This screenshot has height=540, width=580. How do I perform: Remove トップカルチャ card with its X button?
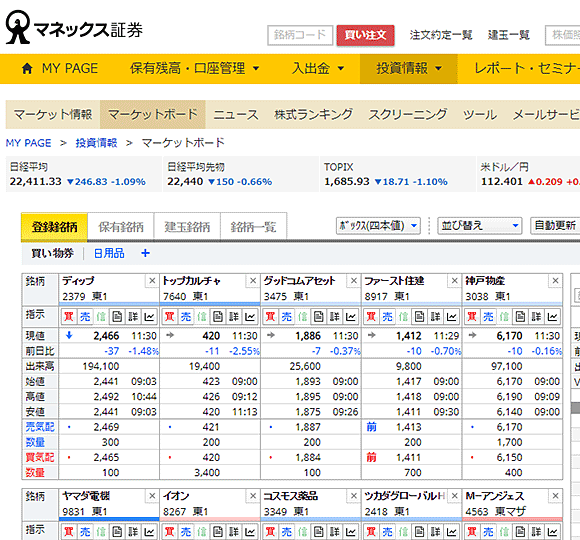(x=253, y=281)
